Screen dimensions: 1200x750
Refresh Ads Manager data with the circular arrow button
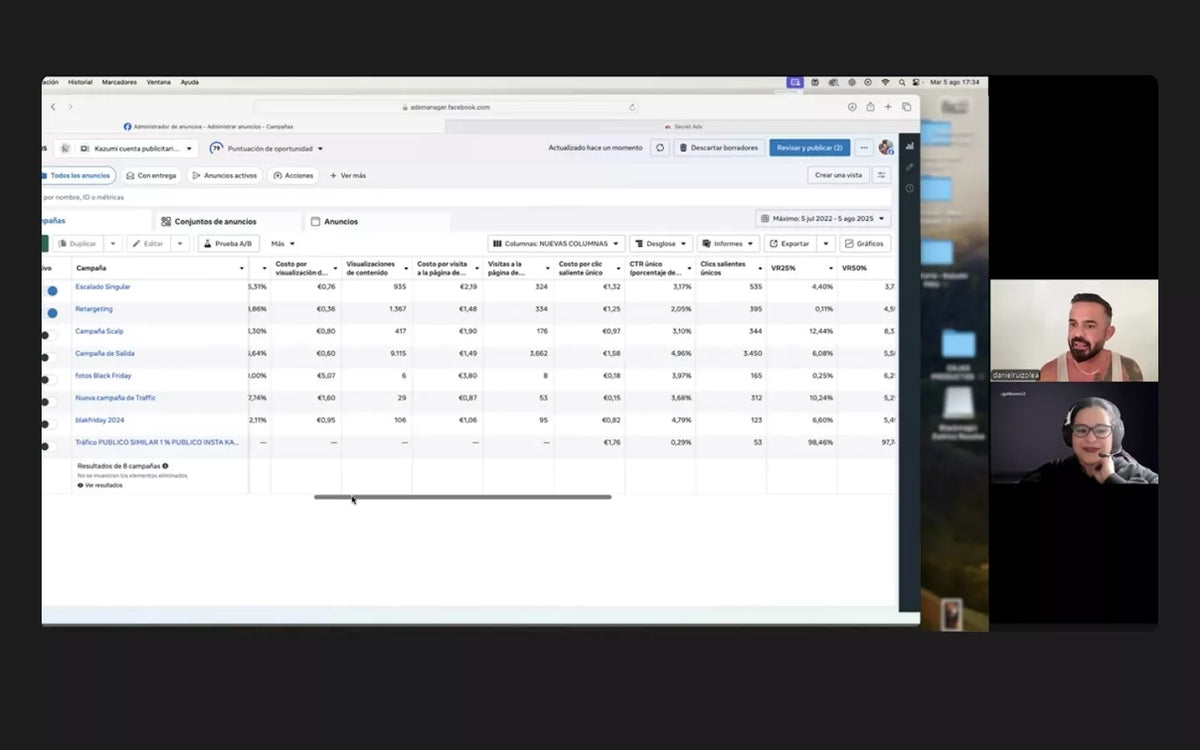(x=660, y=148)
